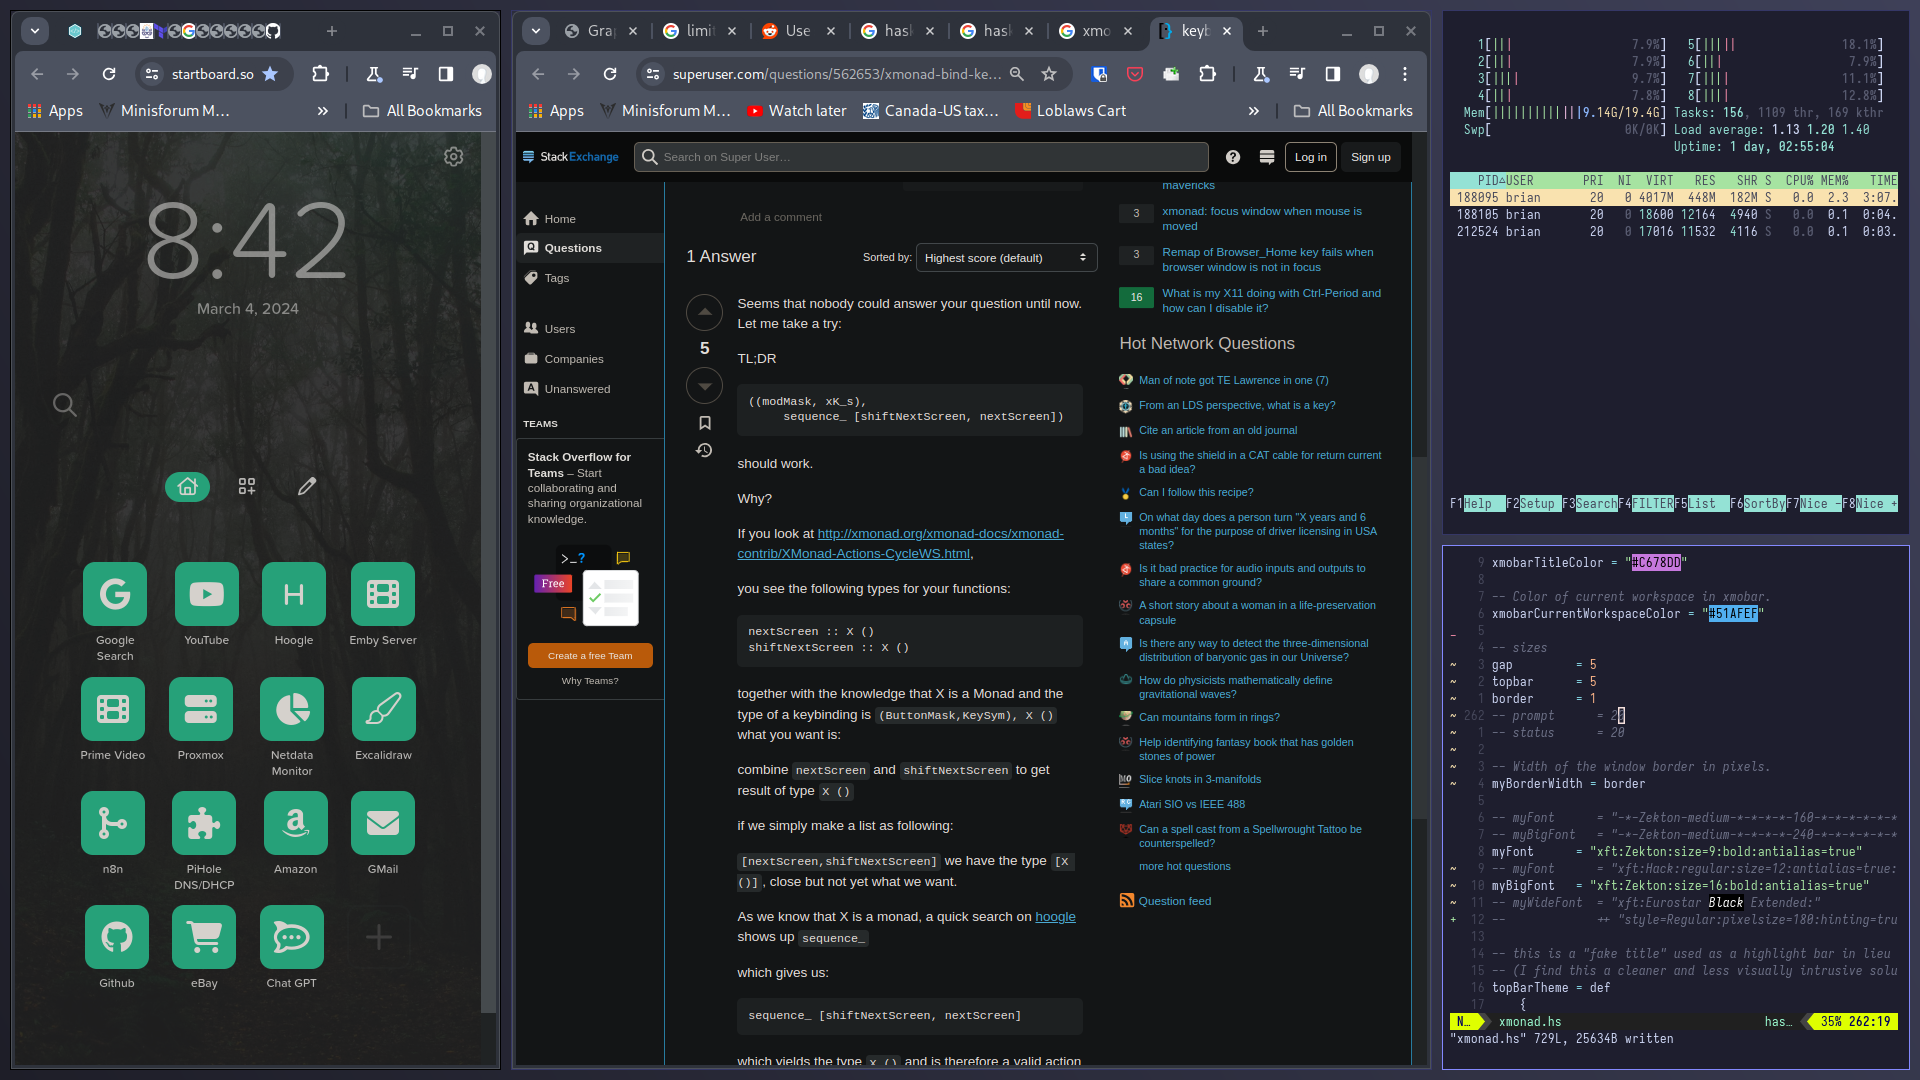Image resolution: width=1920 pixels, height=1080 pixels.
Task: Click the Log in button
Action: (x=1310, y=157)
